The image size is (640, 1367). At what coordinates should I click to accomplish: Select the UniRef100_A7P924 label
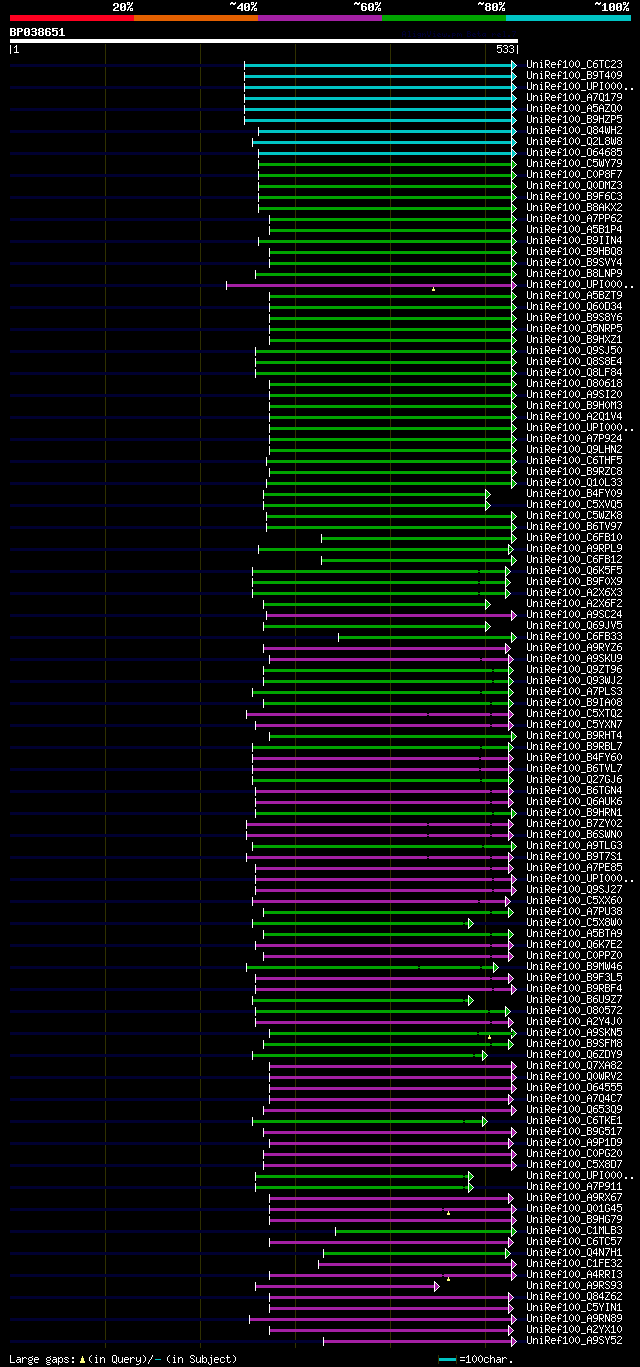click(574, 439)
